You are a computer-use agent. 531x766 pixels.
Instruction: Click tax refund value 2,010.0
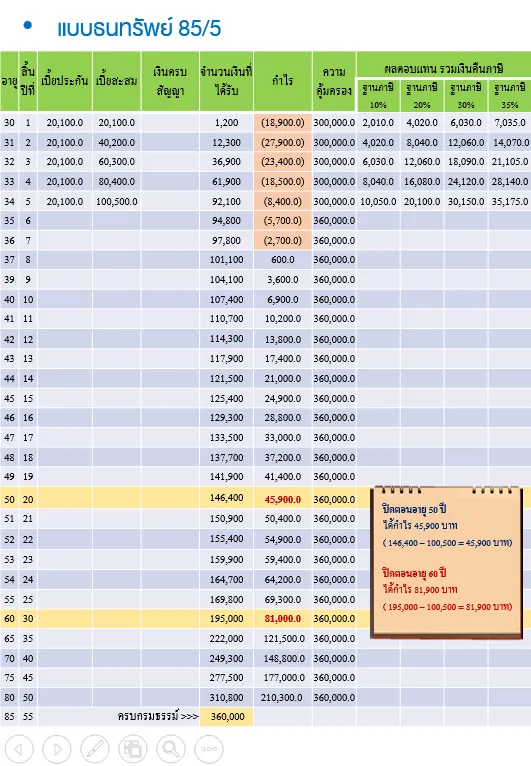(x=378, y=123)
